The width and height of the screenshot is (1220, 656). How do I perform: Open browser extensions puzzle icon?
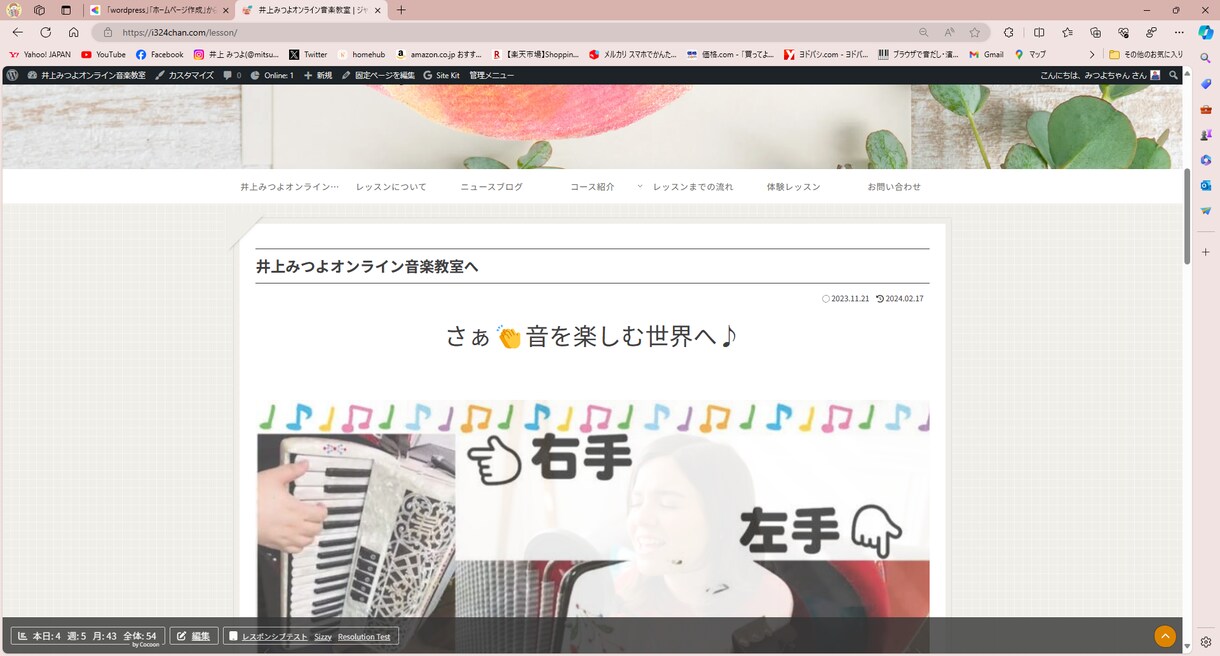pyautogui.click(x=1009, y=32)
